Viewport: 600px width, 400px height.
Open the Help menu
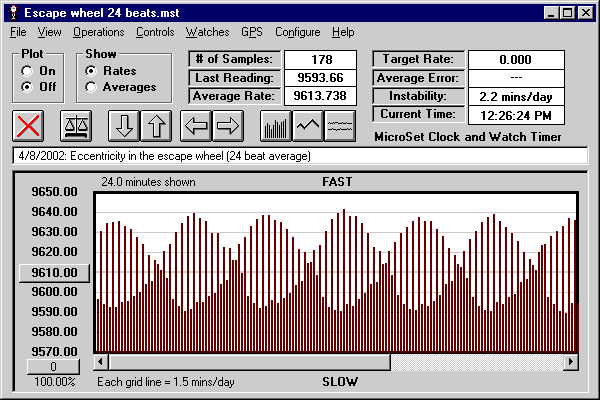point(343,32)
